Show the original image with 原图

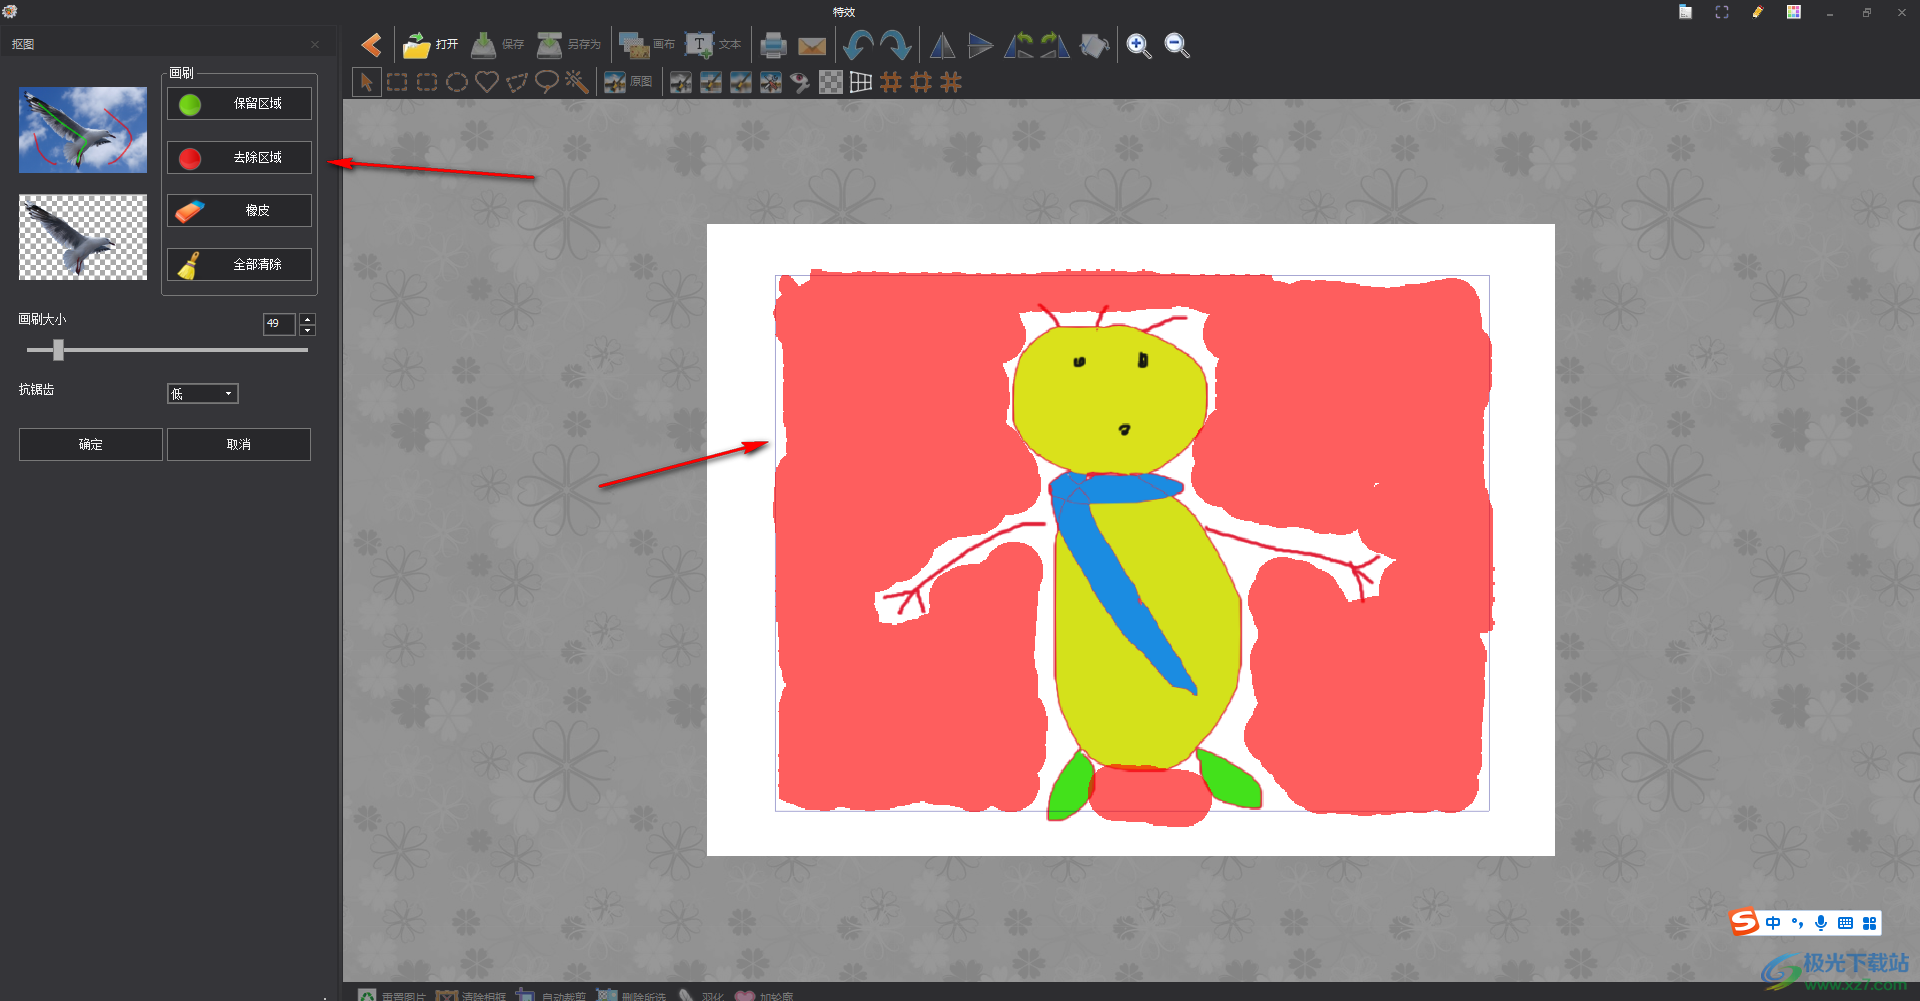(628, 82)
